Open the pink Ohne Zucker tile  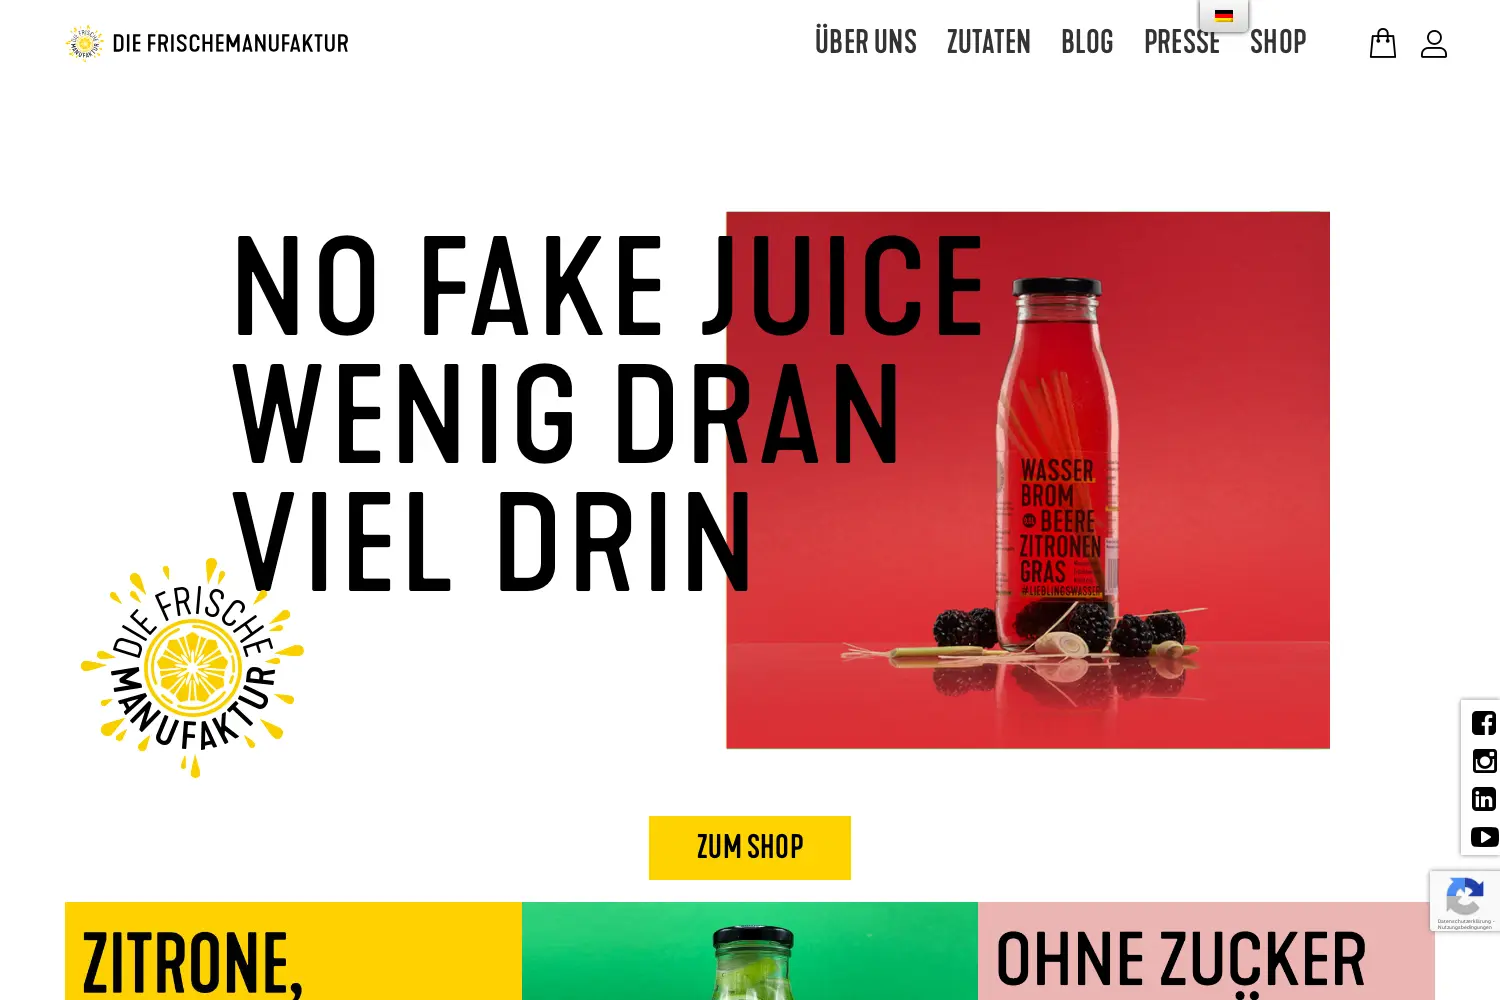(x=1206, y=951)
